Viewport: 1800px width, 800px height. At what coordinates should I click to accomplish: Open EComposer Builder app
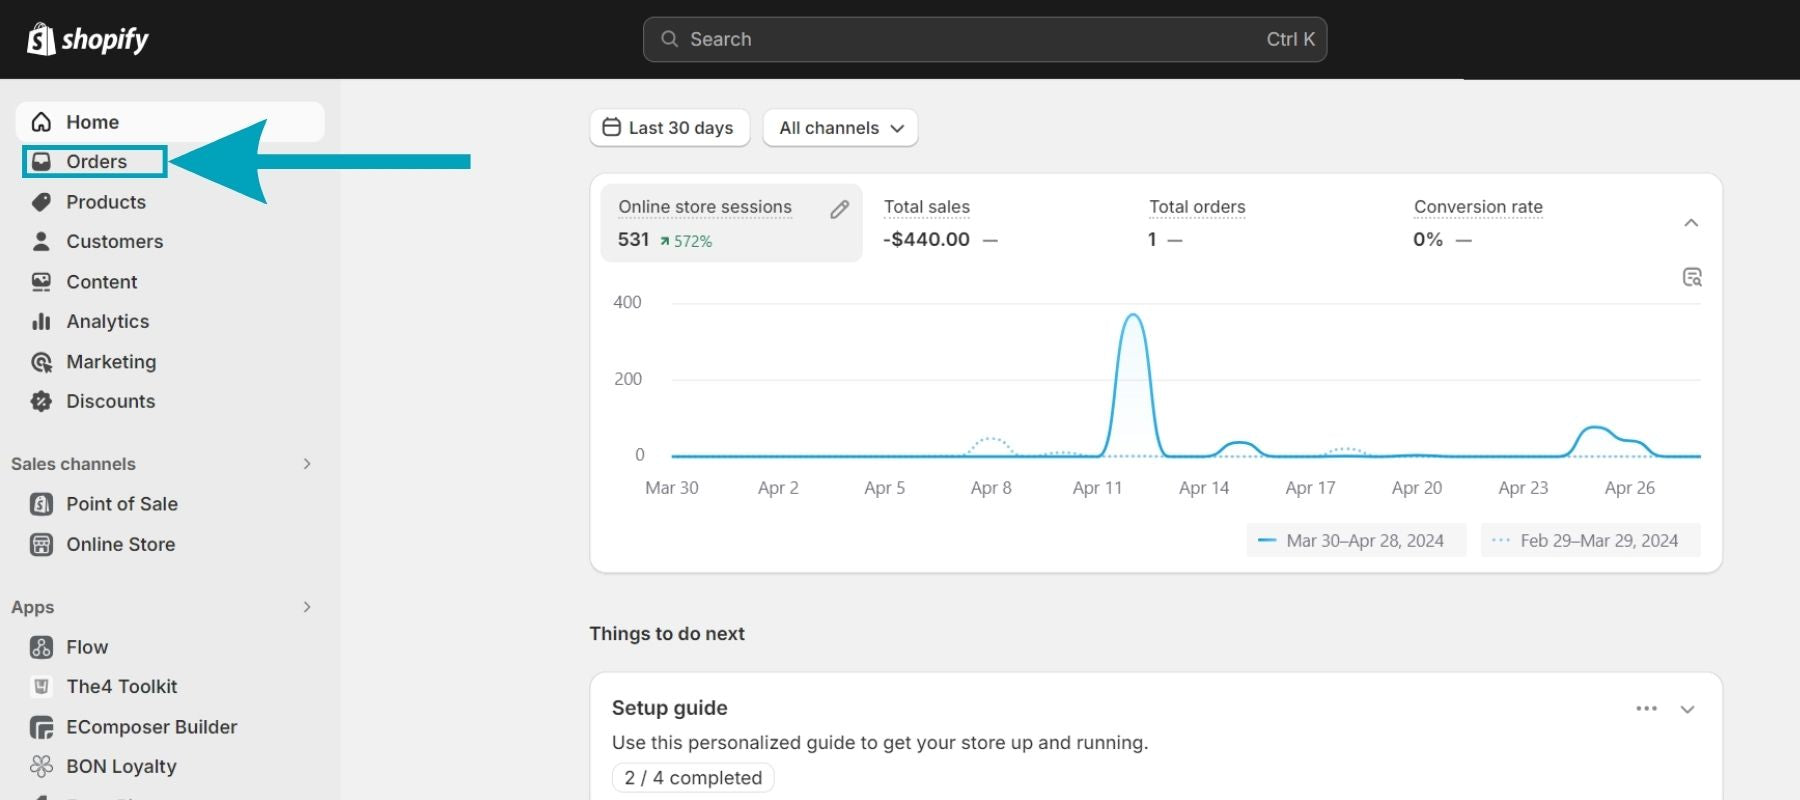pos(151,727)
